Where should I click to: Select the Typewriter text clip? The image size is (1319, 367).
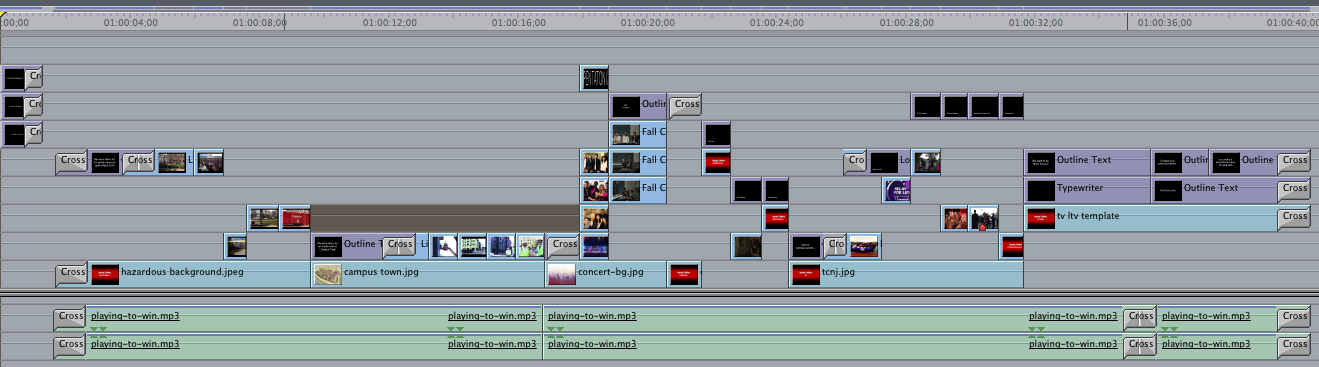pyautogui.click(x=1087, y=190)
